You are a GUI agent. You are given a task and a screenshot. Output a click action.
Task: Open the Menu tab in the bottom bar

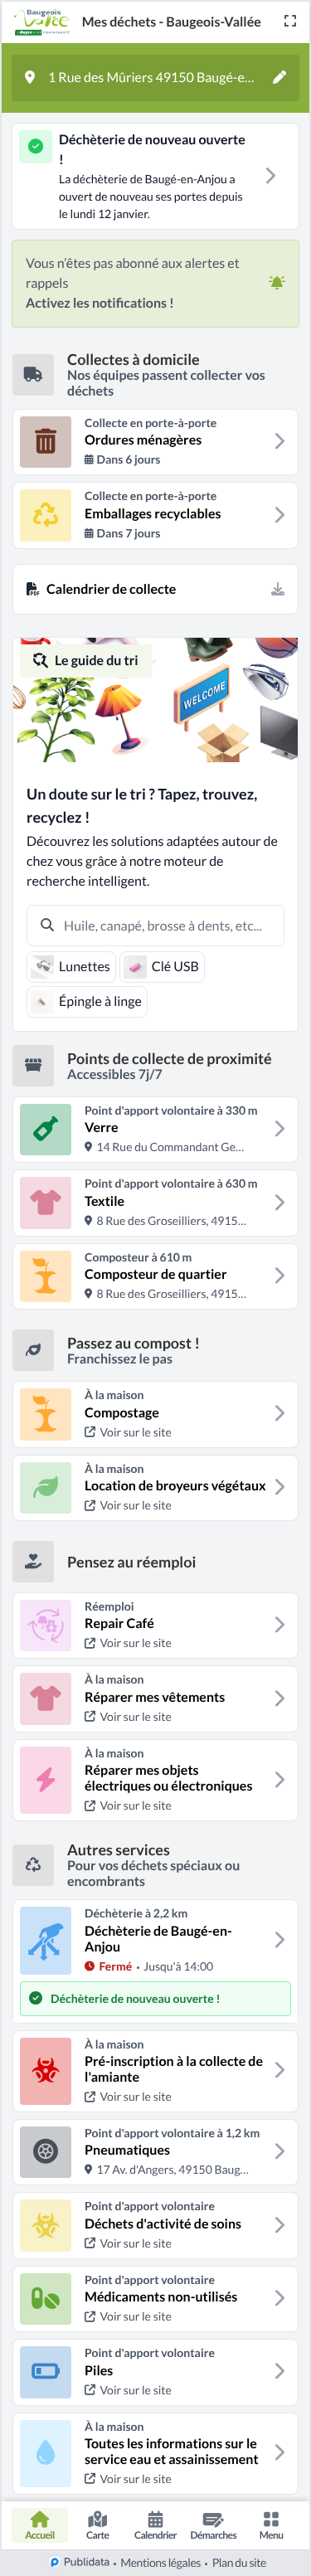click(x=271, y=2525)
